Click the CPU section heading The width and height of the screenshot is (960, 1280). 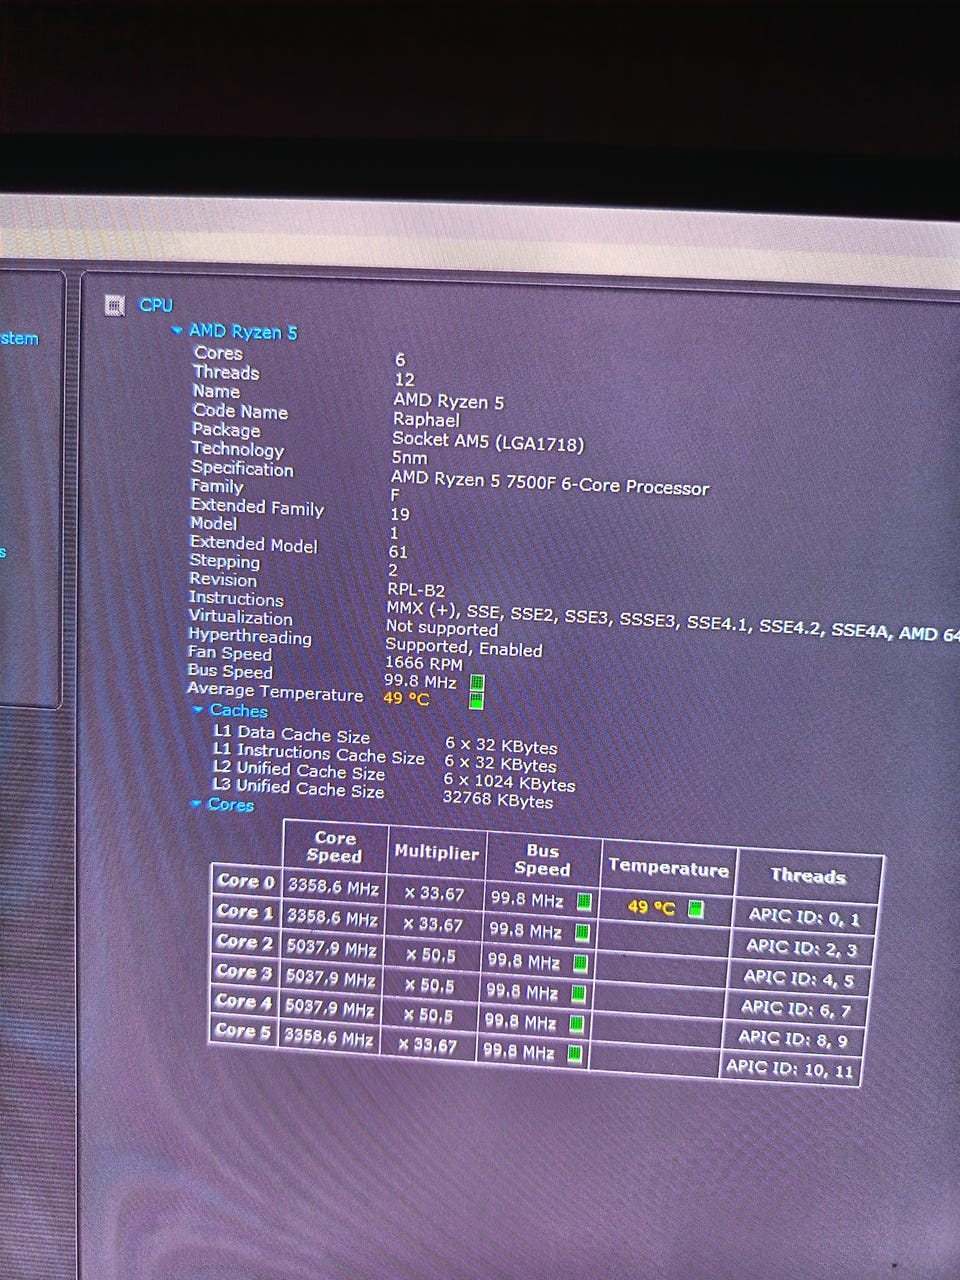(156, 305)
